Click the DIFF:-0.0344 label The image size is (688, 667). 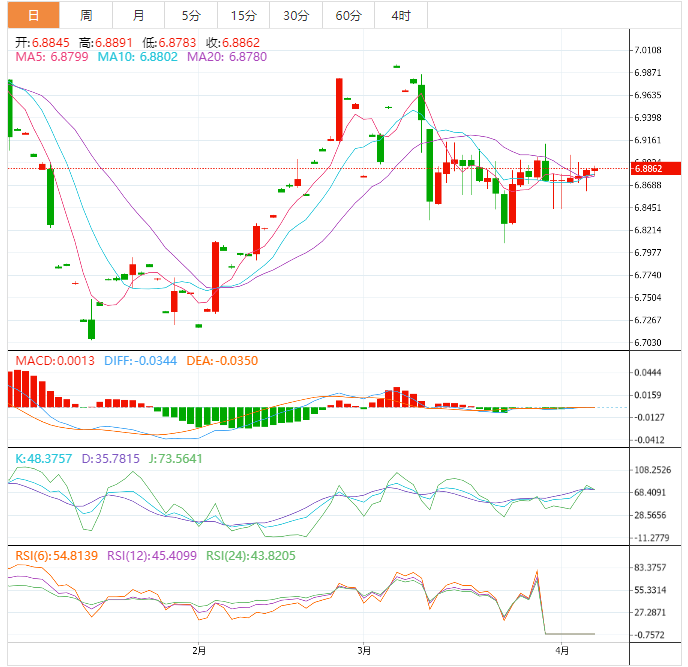pos(140,361)
